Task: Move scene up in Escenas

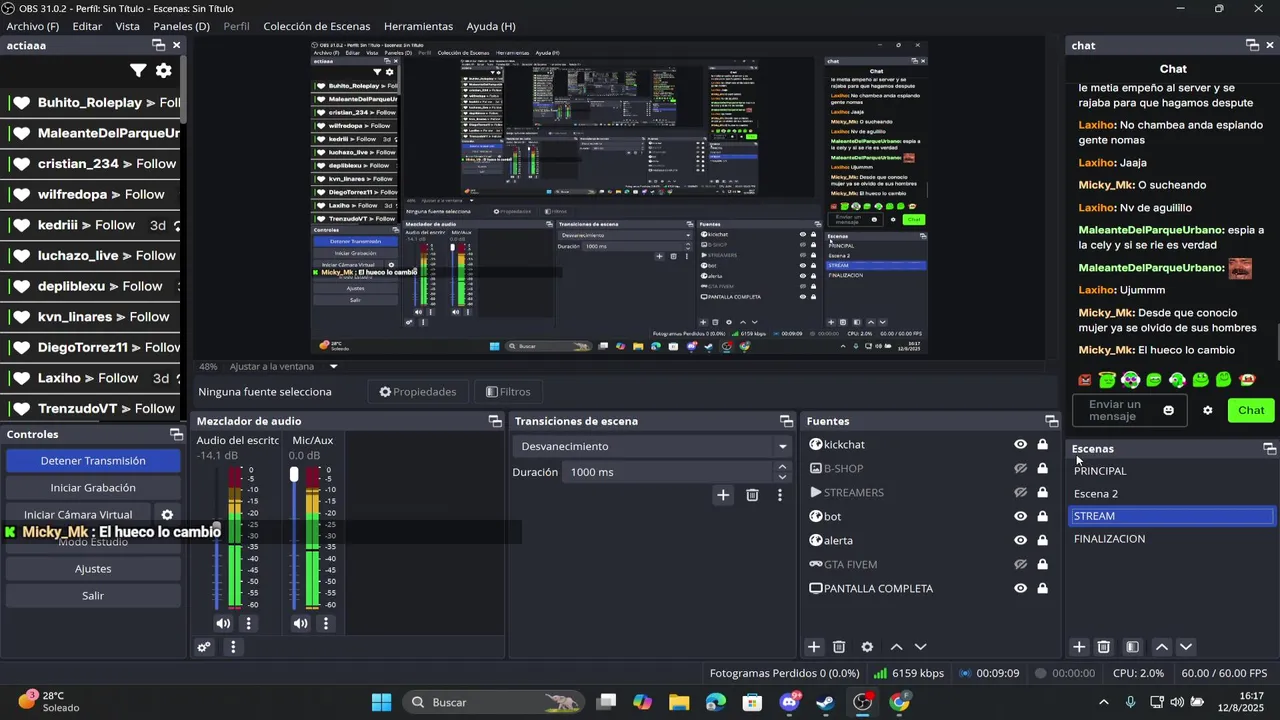Action: [1161, 647]
